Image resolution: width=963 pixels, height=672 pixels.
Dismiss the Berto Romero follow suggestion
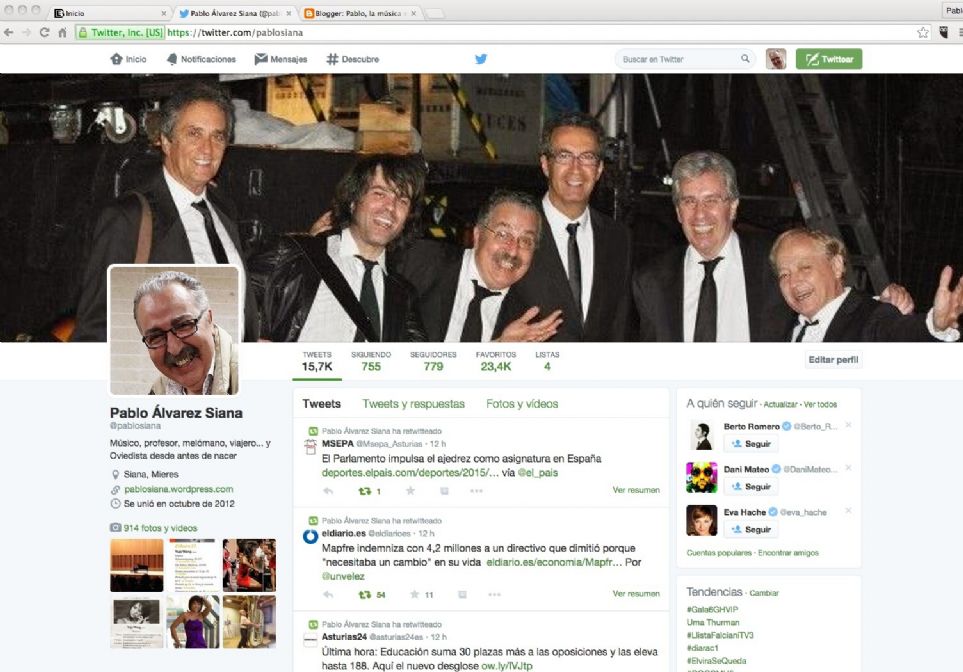click(x=848, y=426)
